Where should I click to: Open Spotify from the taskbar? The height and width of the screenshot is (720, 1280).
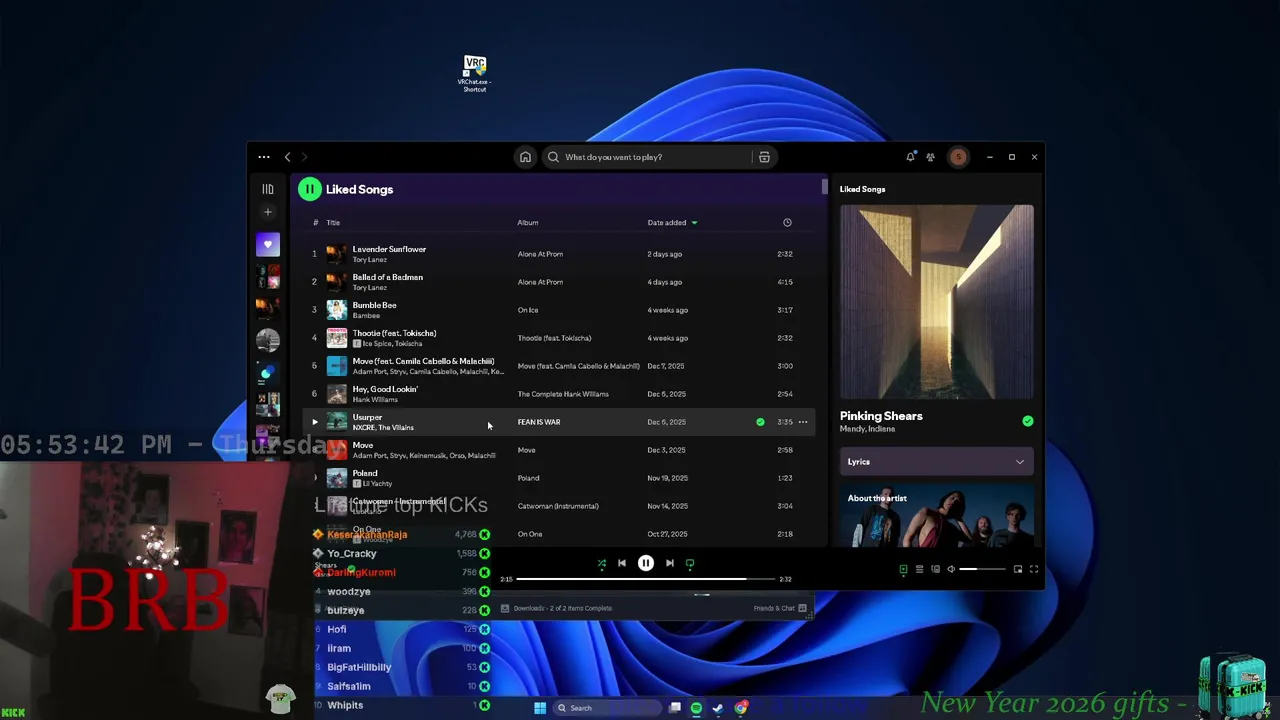(696, 708)
